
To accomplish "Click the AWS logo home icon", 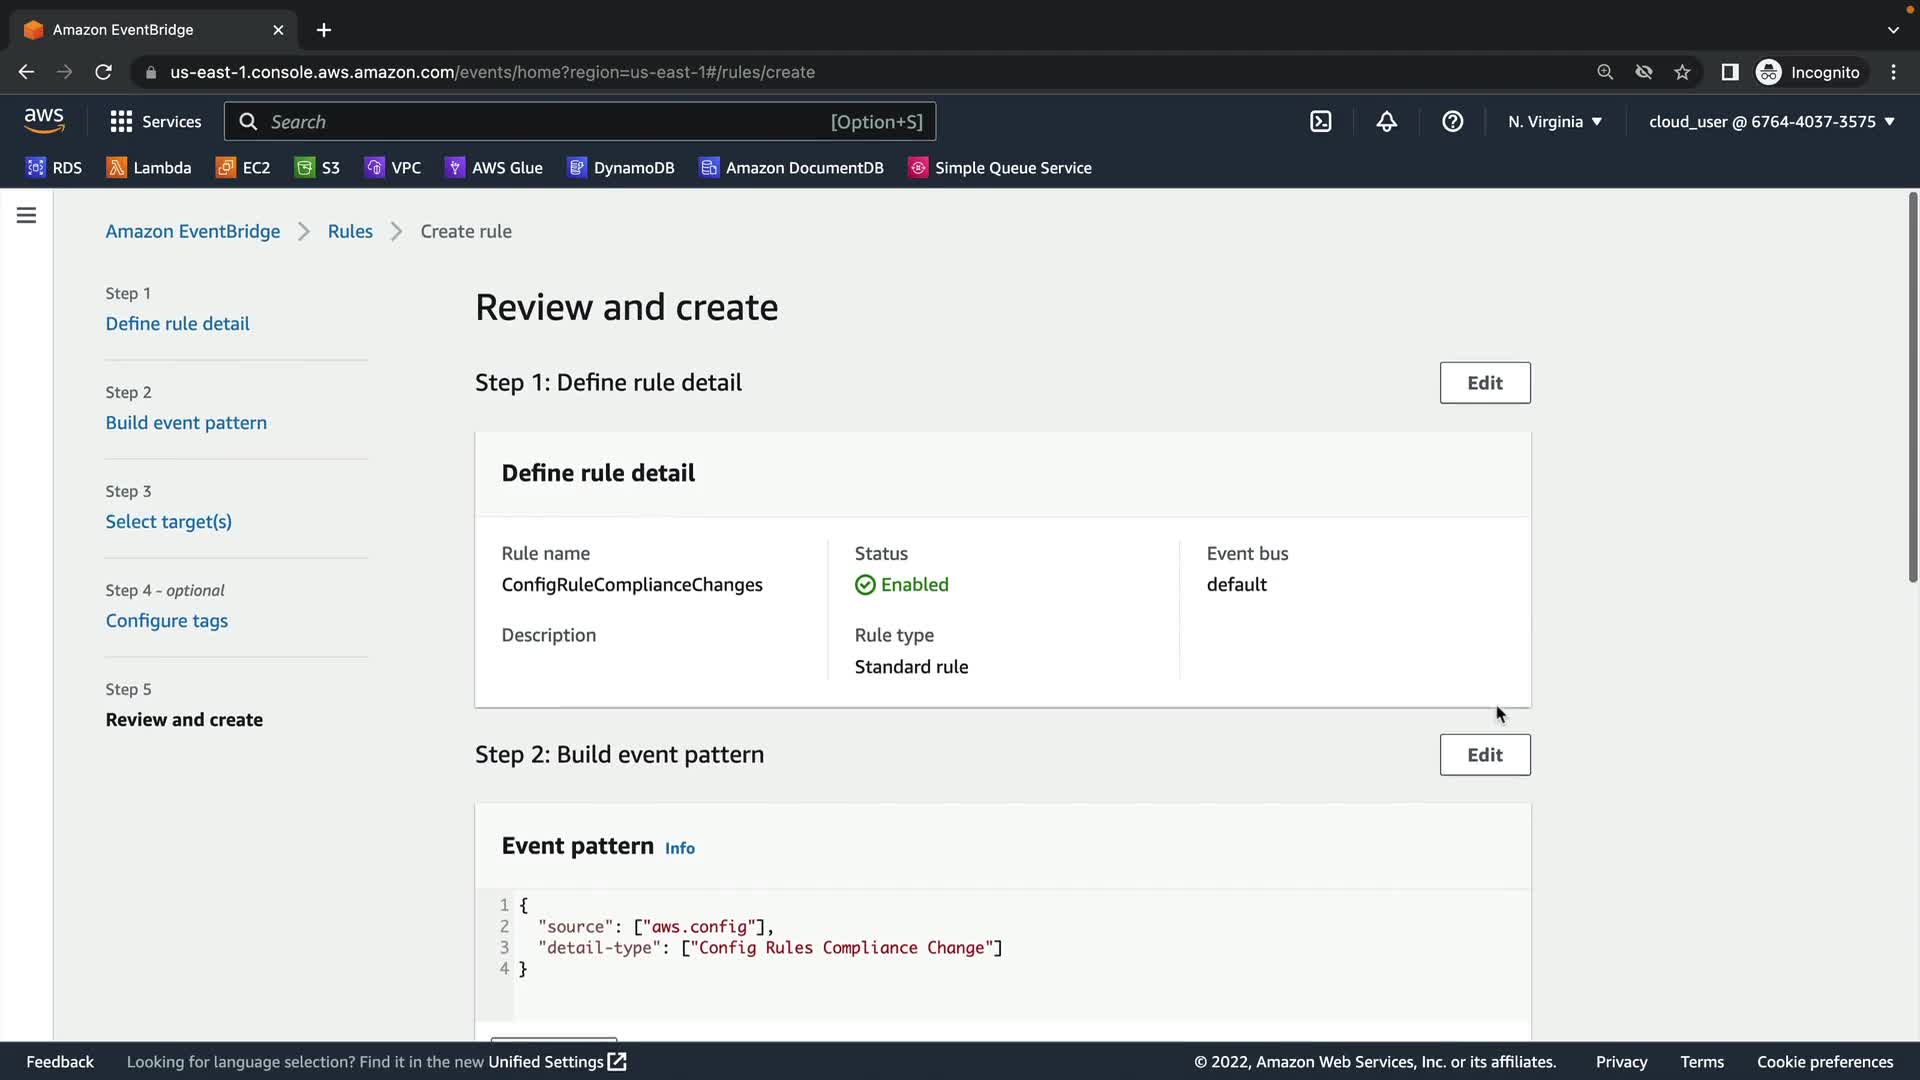I will click(x=44, y=121).
